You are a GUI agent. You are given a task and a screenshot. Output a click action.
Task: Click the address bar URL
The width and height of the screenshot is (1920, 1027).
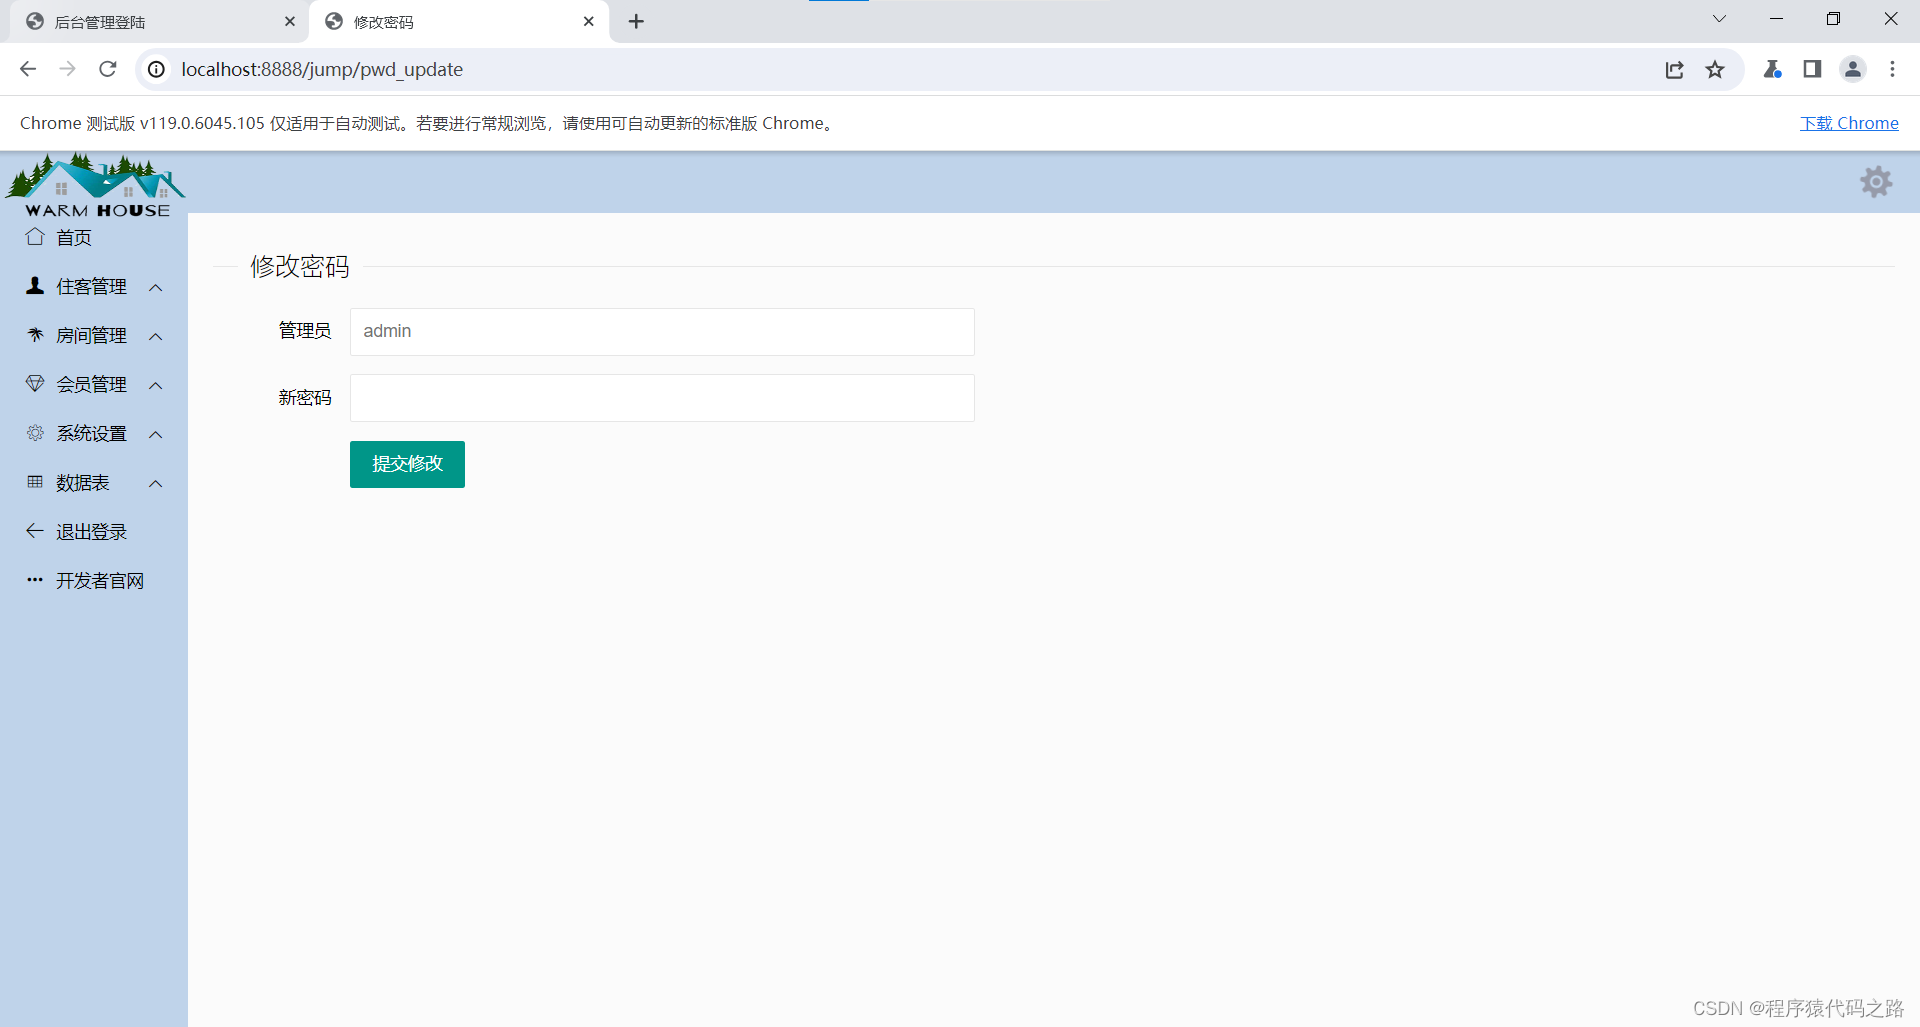point(322,69)
